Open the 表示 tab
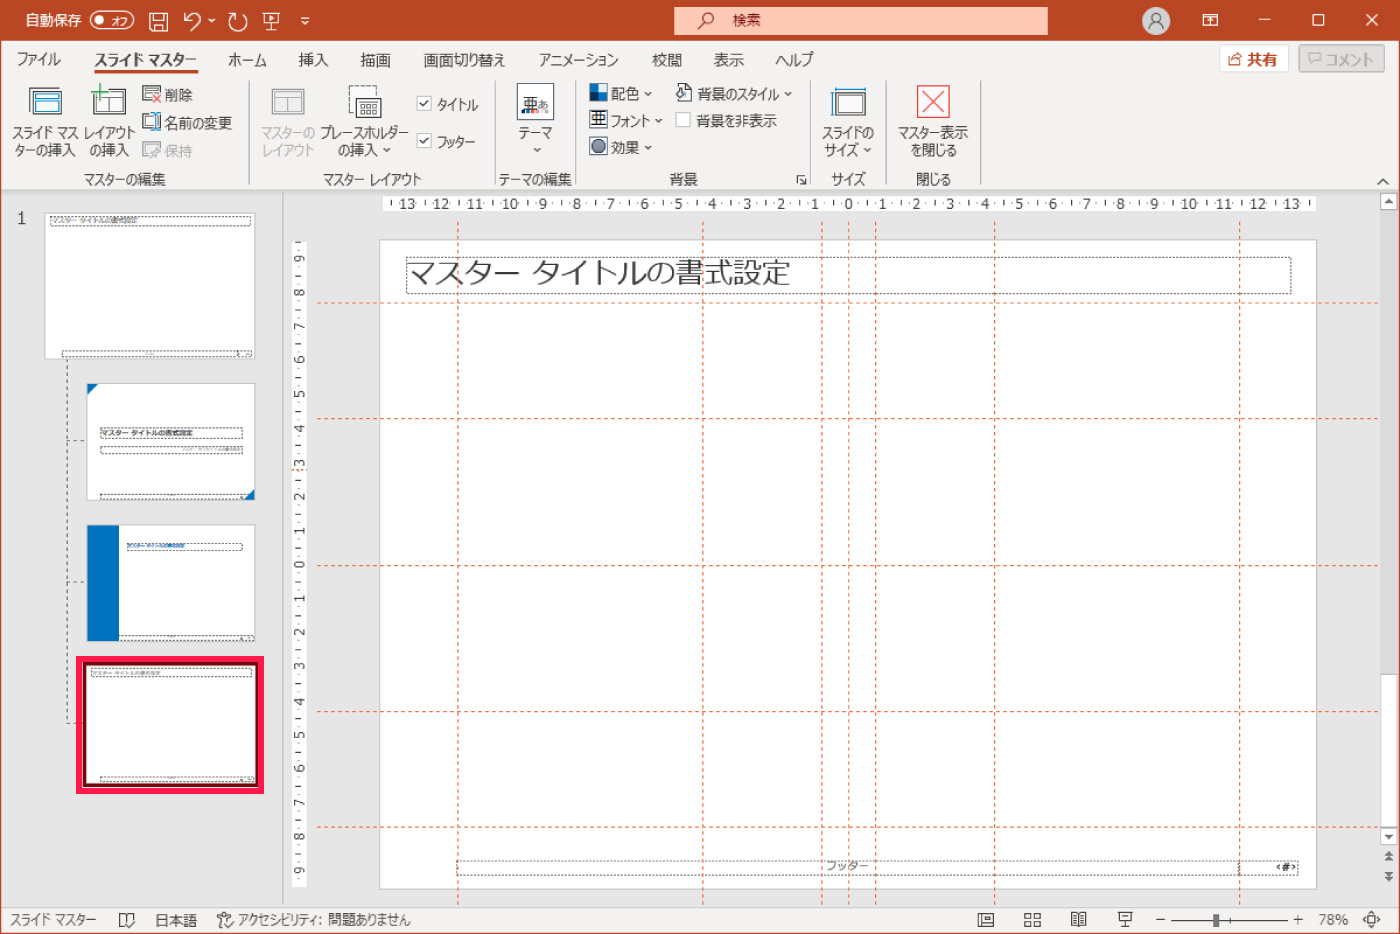Image resolution: width=1400 pixels, height=934 pixels. tap(729, 60)
